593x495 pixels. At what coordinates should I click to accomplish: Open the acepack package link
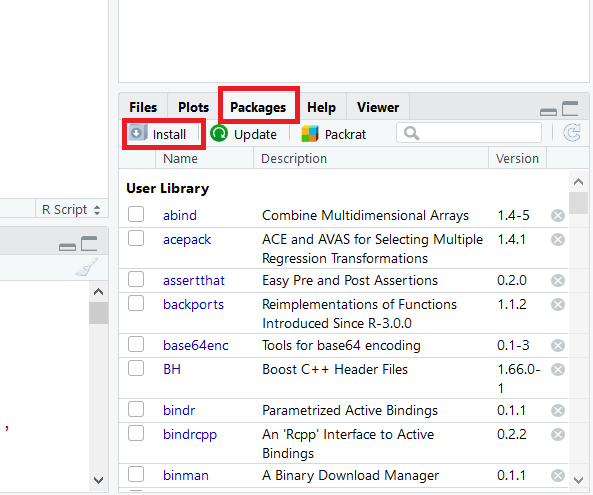[187, 240]
